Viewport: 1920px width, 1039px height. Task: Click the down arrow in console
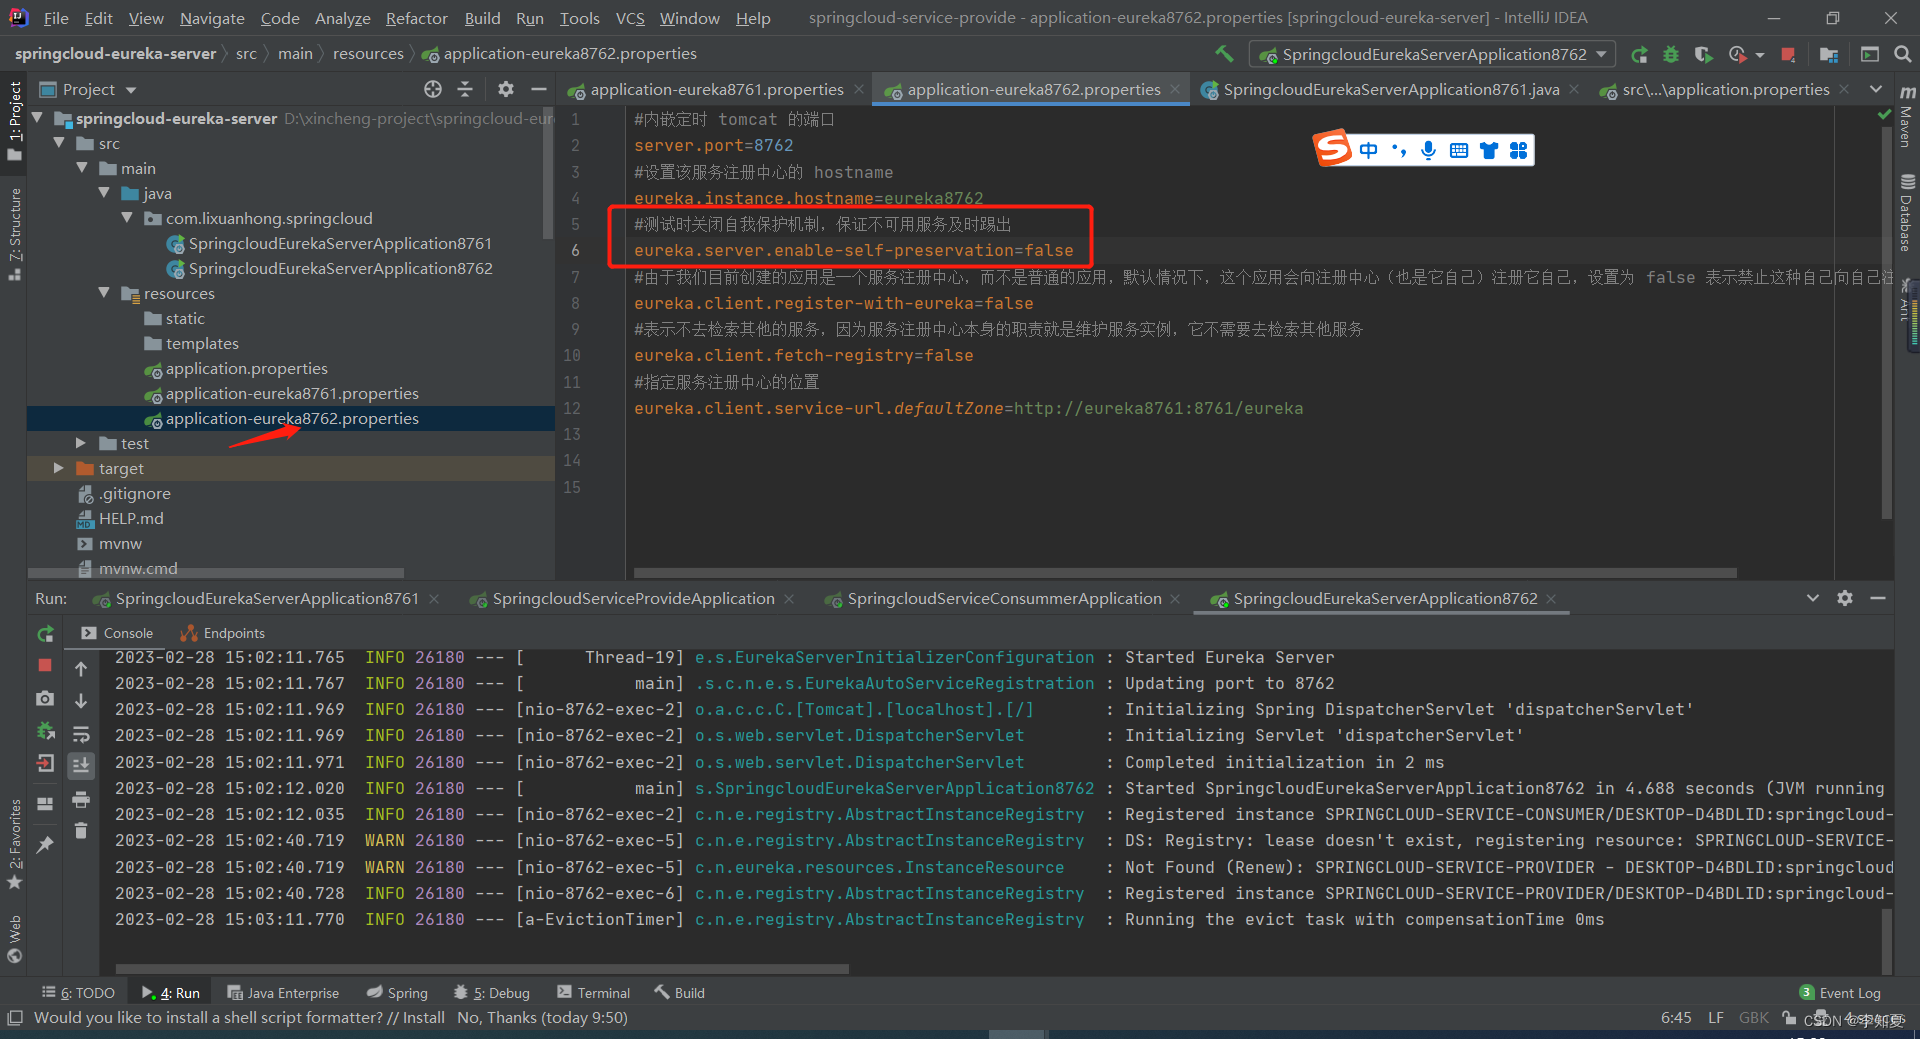click(x=81, y=701)
